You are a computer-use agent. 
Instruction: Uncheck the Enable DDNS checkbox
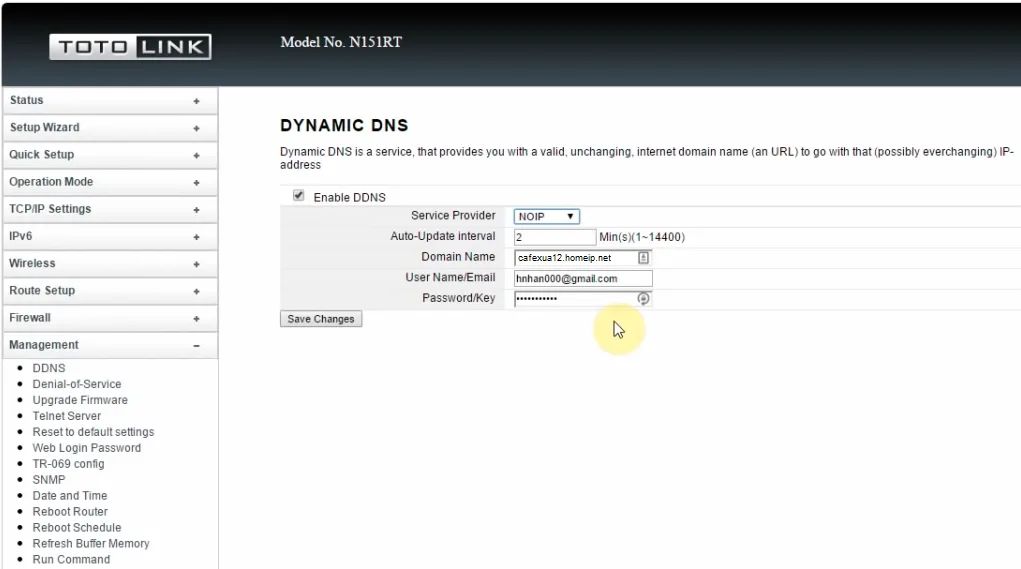[x=298, y=195]
